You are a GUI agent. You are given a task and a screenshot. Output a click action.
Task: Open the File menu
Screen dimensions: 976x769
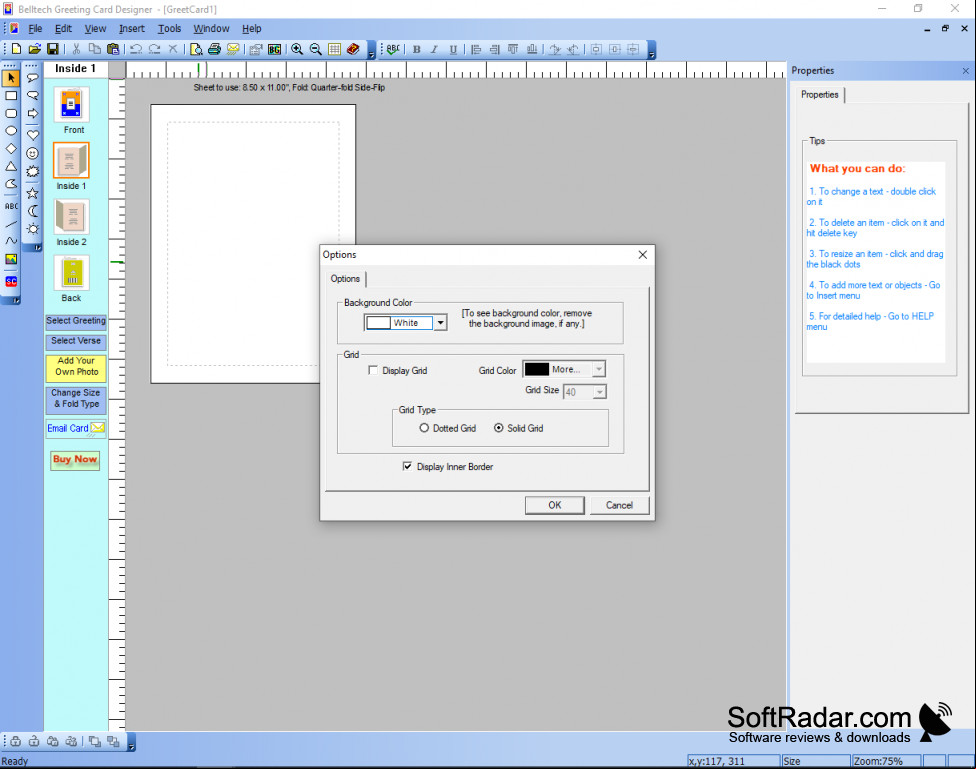[x=35, y=29]
